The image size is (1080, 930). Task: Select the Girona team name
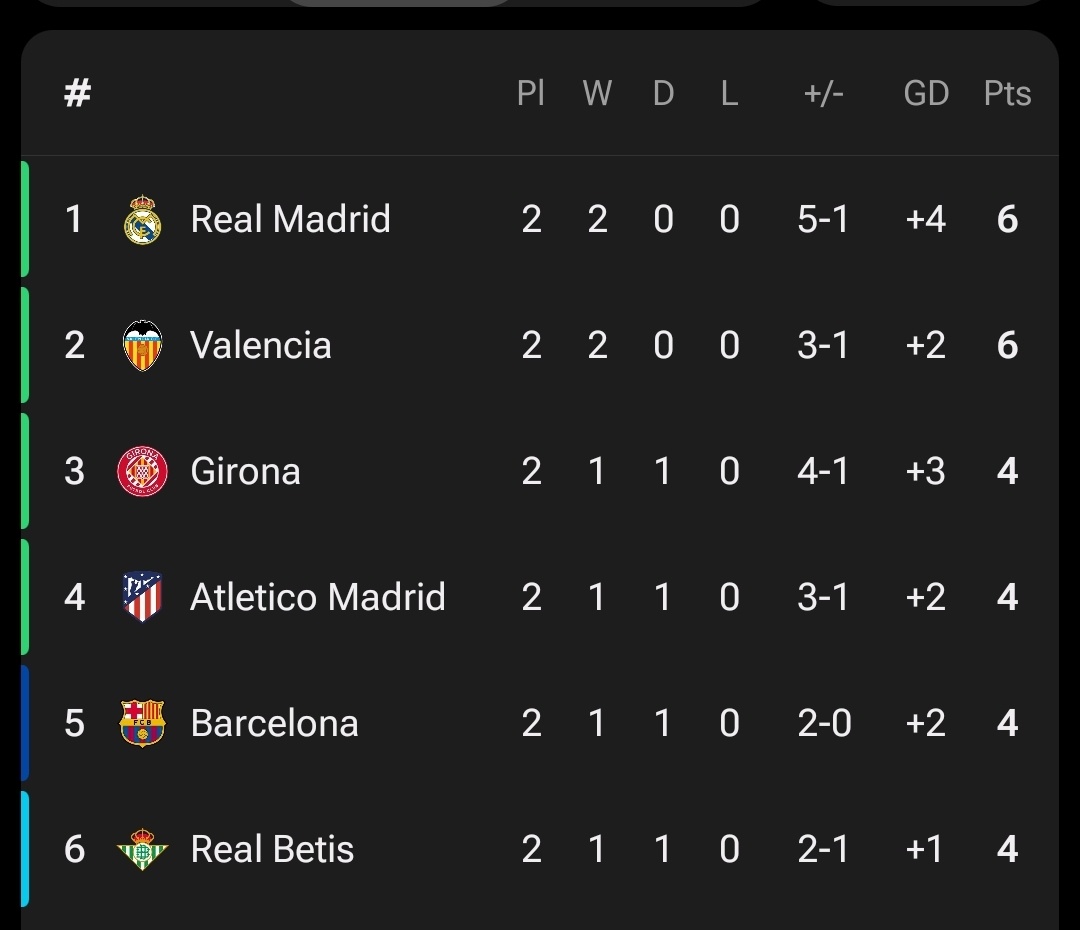tap(245, 471)
